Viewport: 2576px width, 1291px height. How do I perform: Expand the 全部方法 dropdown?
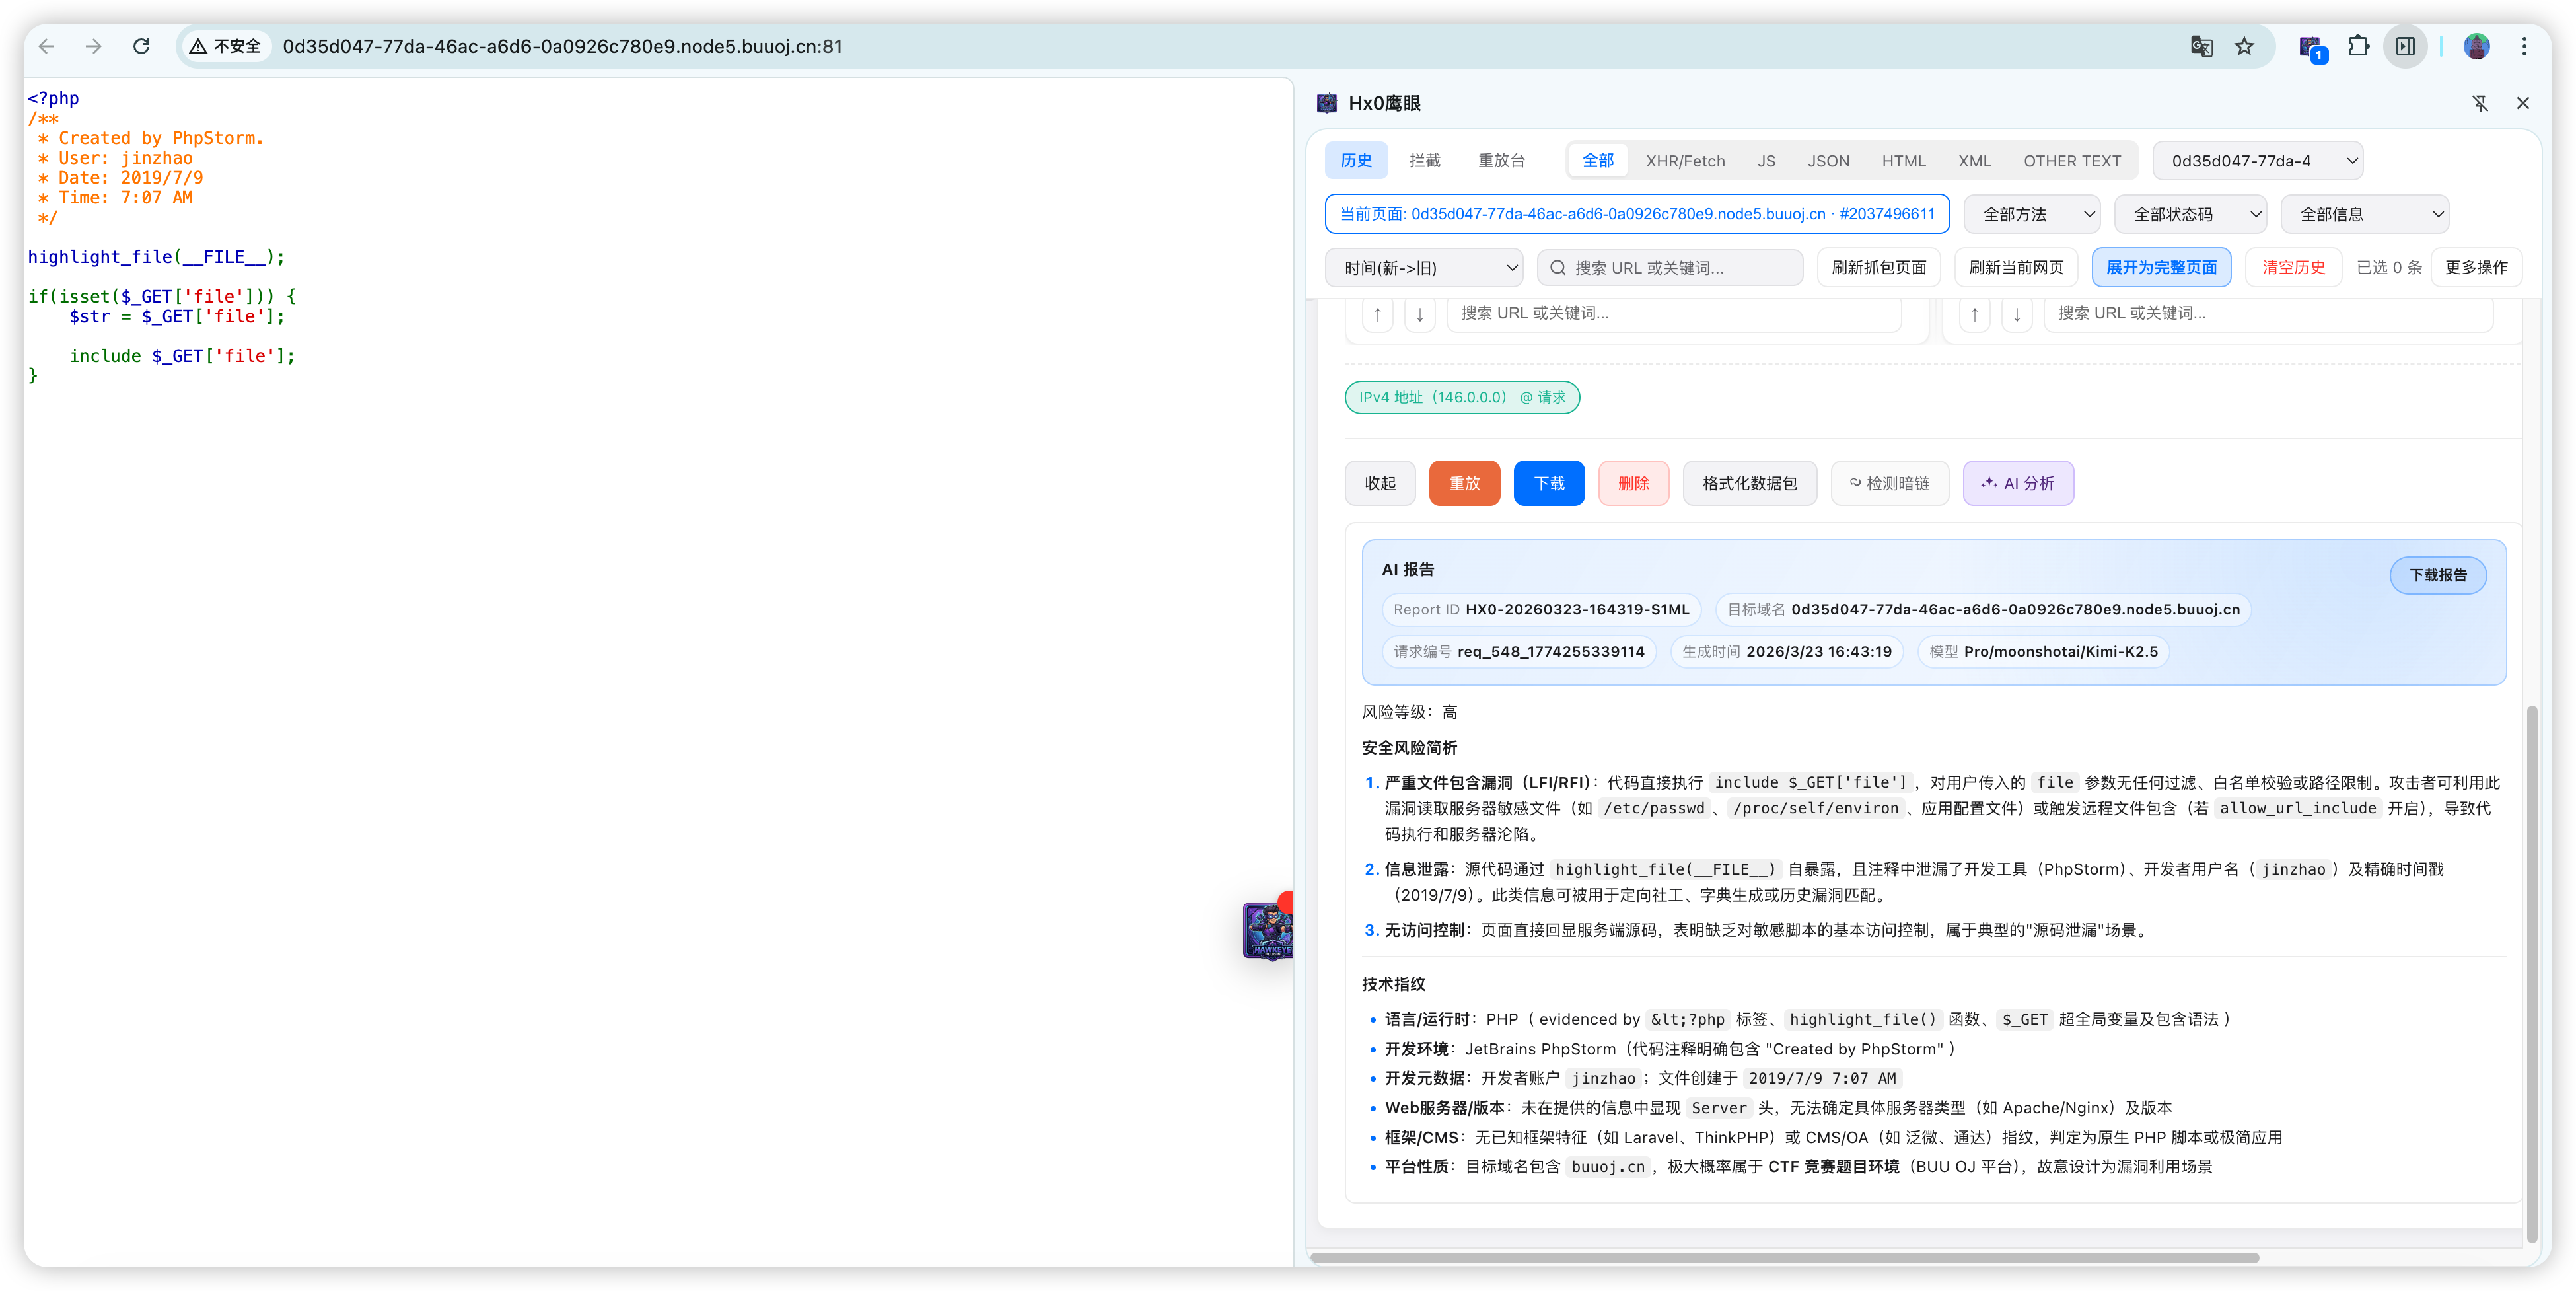point(2032,214)
